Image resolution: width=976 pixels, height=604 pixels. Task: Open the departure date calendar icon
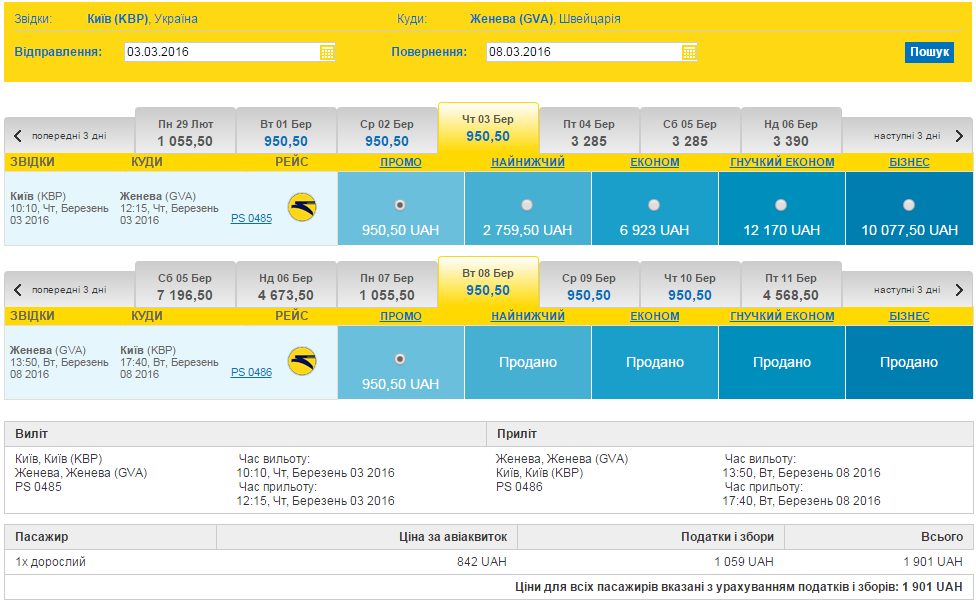pos(327,52)
